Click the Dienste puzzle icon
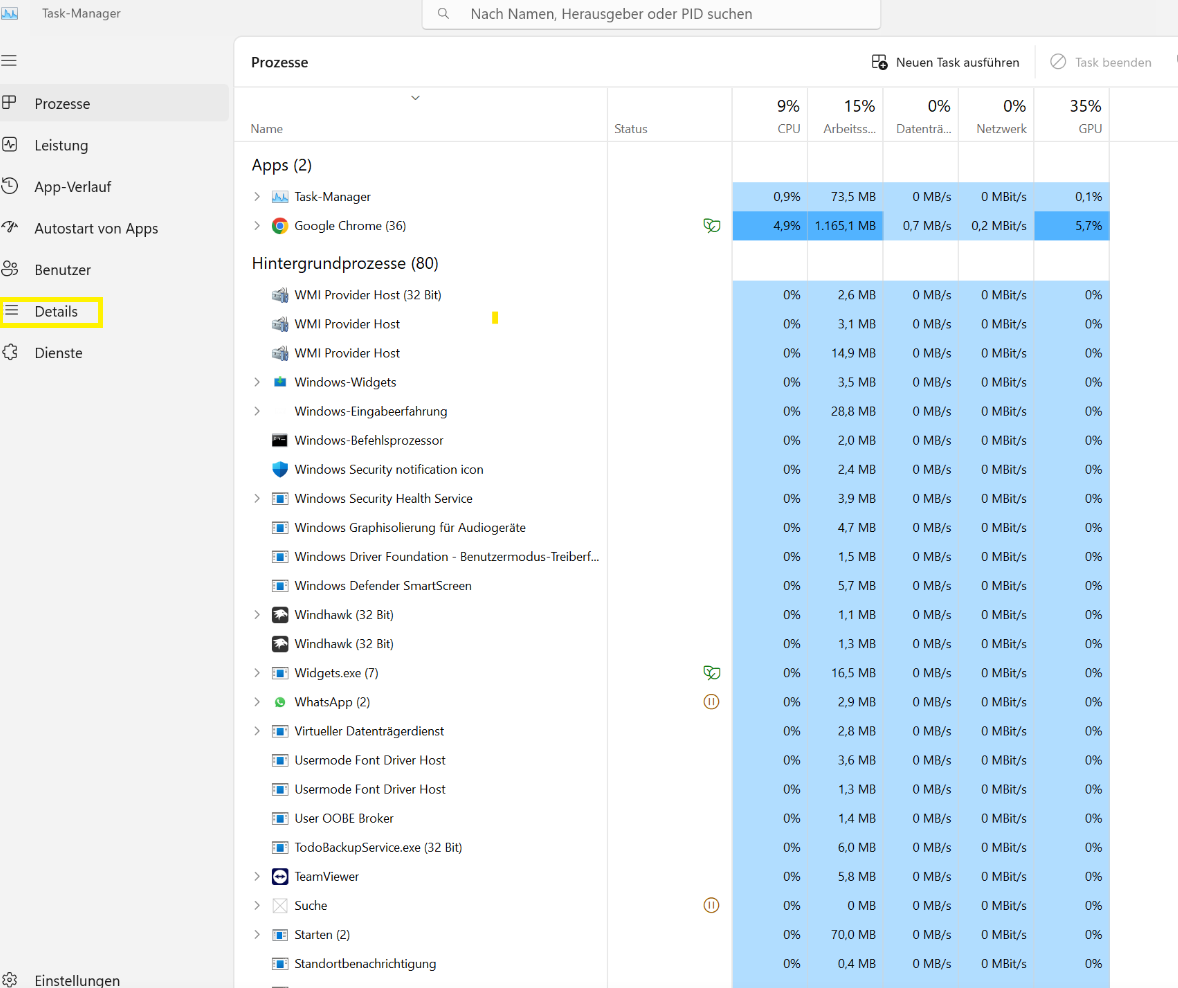 10,352
